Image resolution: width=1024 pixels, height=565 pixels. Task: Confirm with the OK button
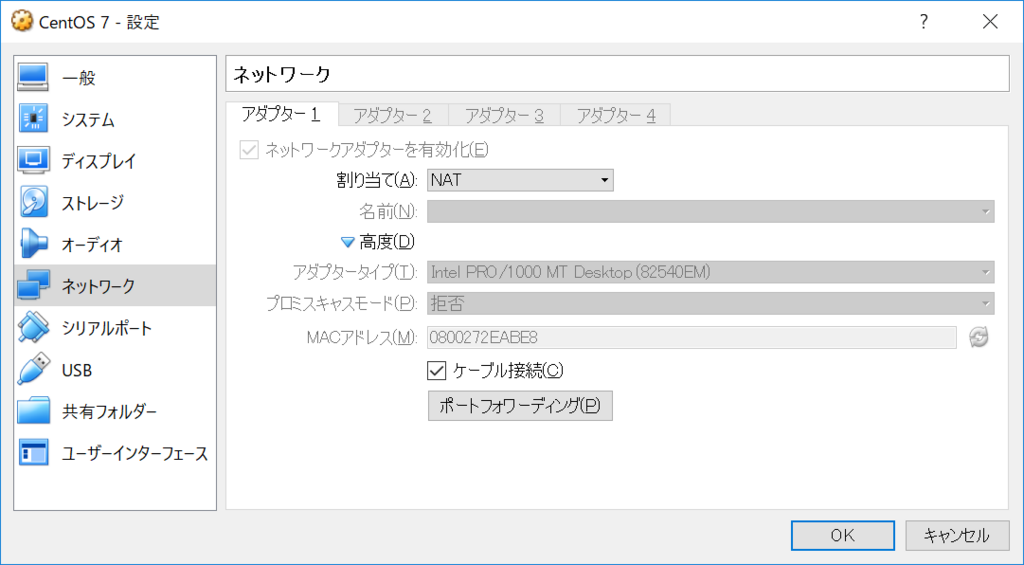842,535
